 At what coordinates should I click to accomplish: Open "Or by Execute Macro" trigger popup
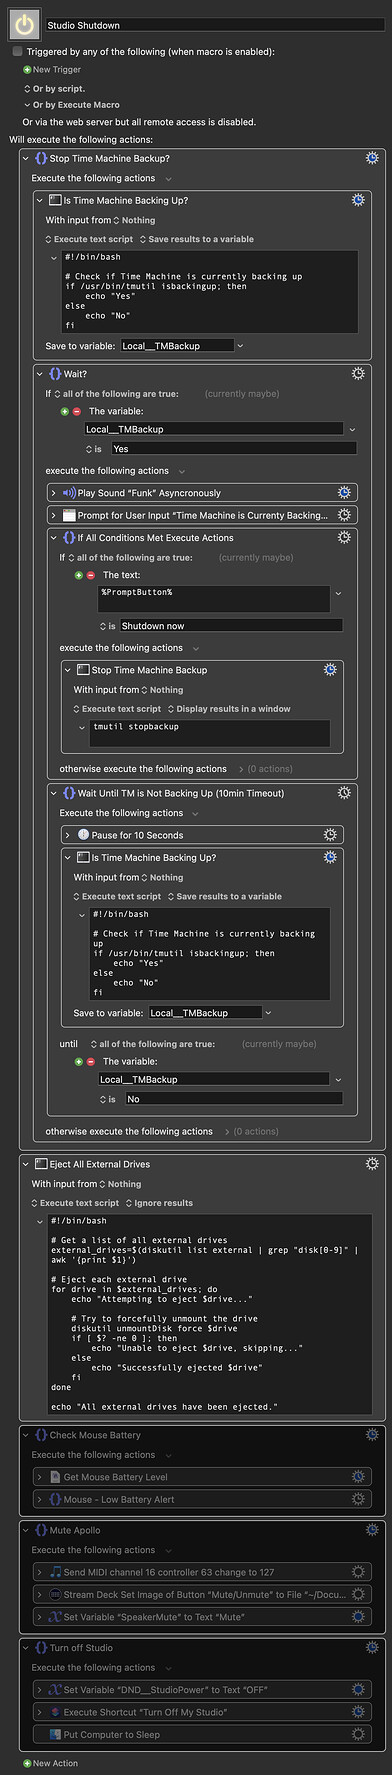click(x=71, y=104)
